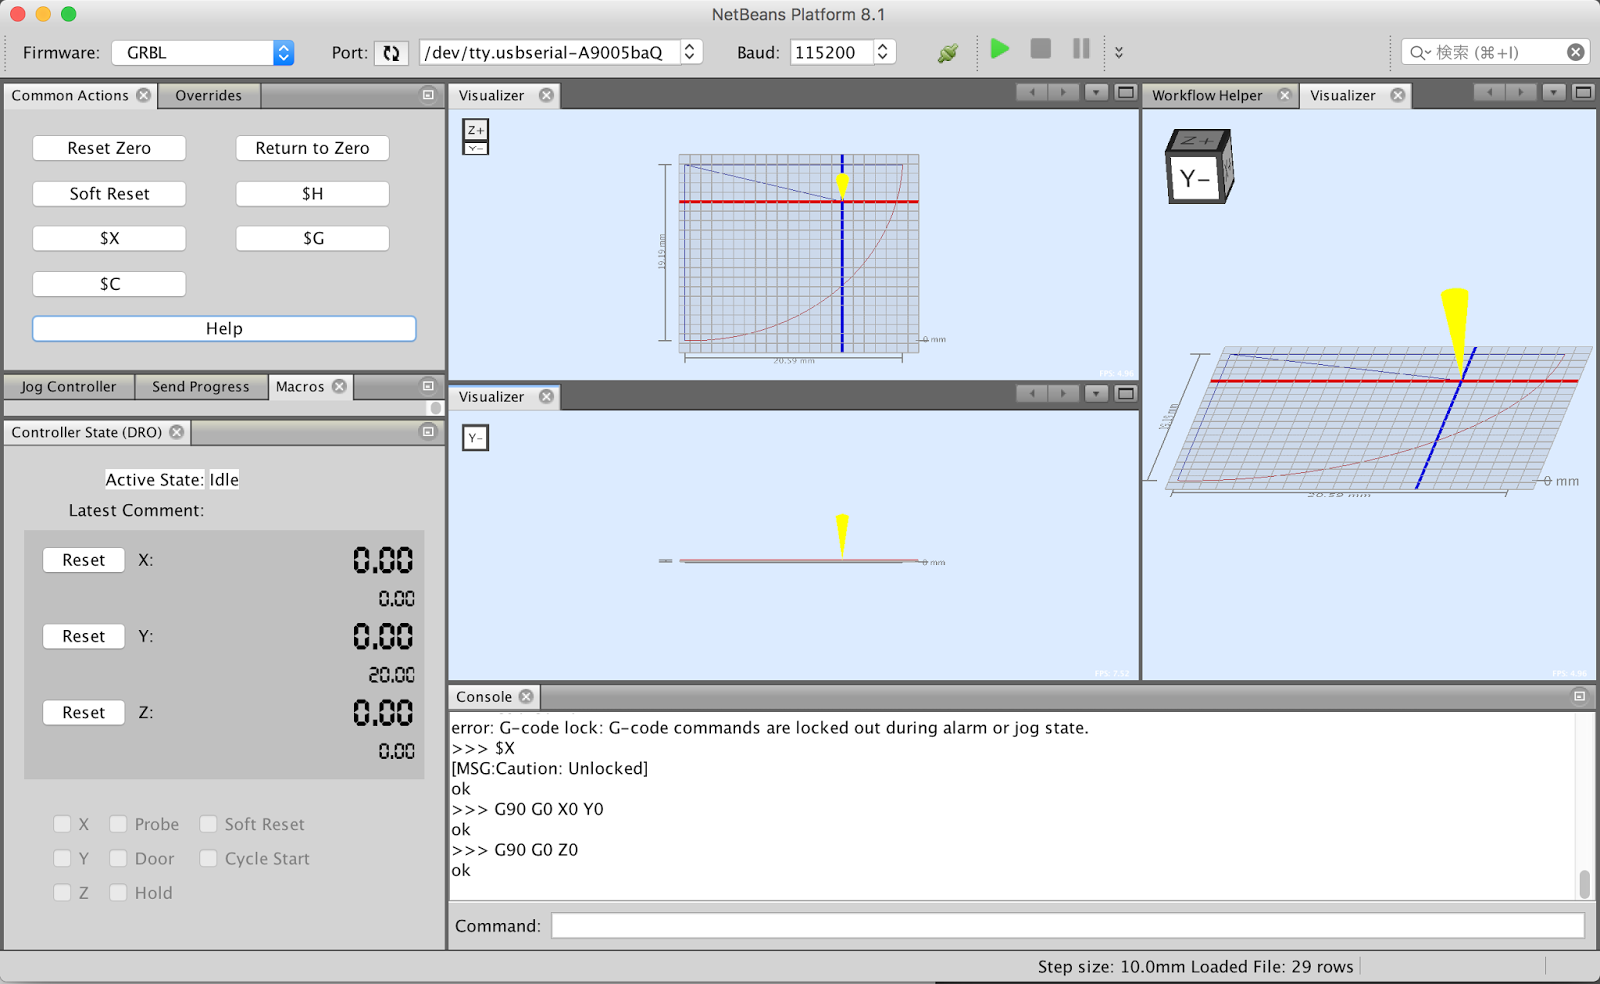Click the connect plug icon
This screenshot has height=984, width=1600.
(x=946, y=51)
